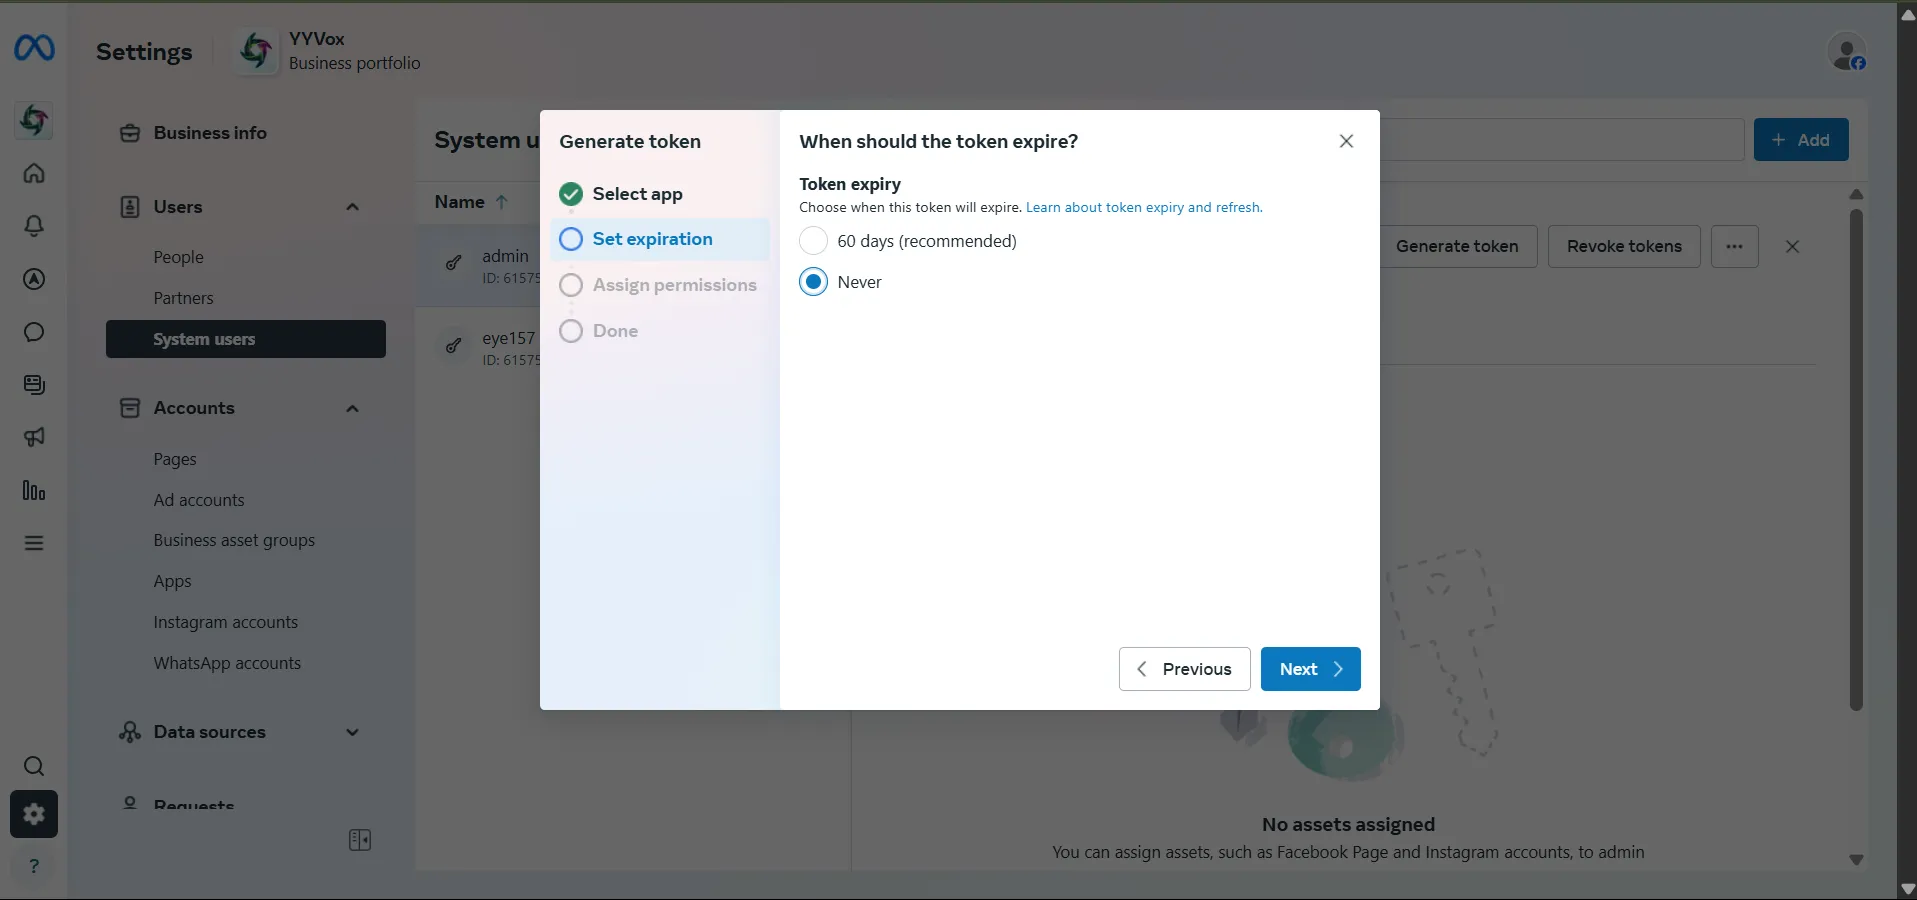Open notifications bell icon
This screenshot has height=900, width=1917.
pos(34,226)
